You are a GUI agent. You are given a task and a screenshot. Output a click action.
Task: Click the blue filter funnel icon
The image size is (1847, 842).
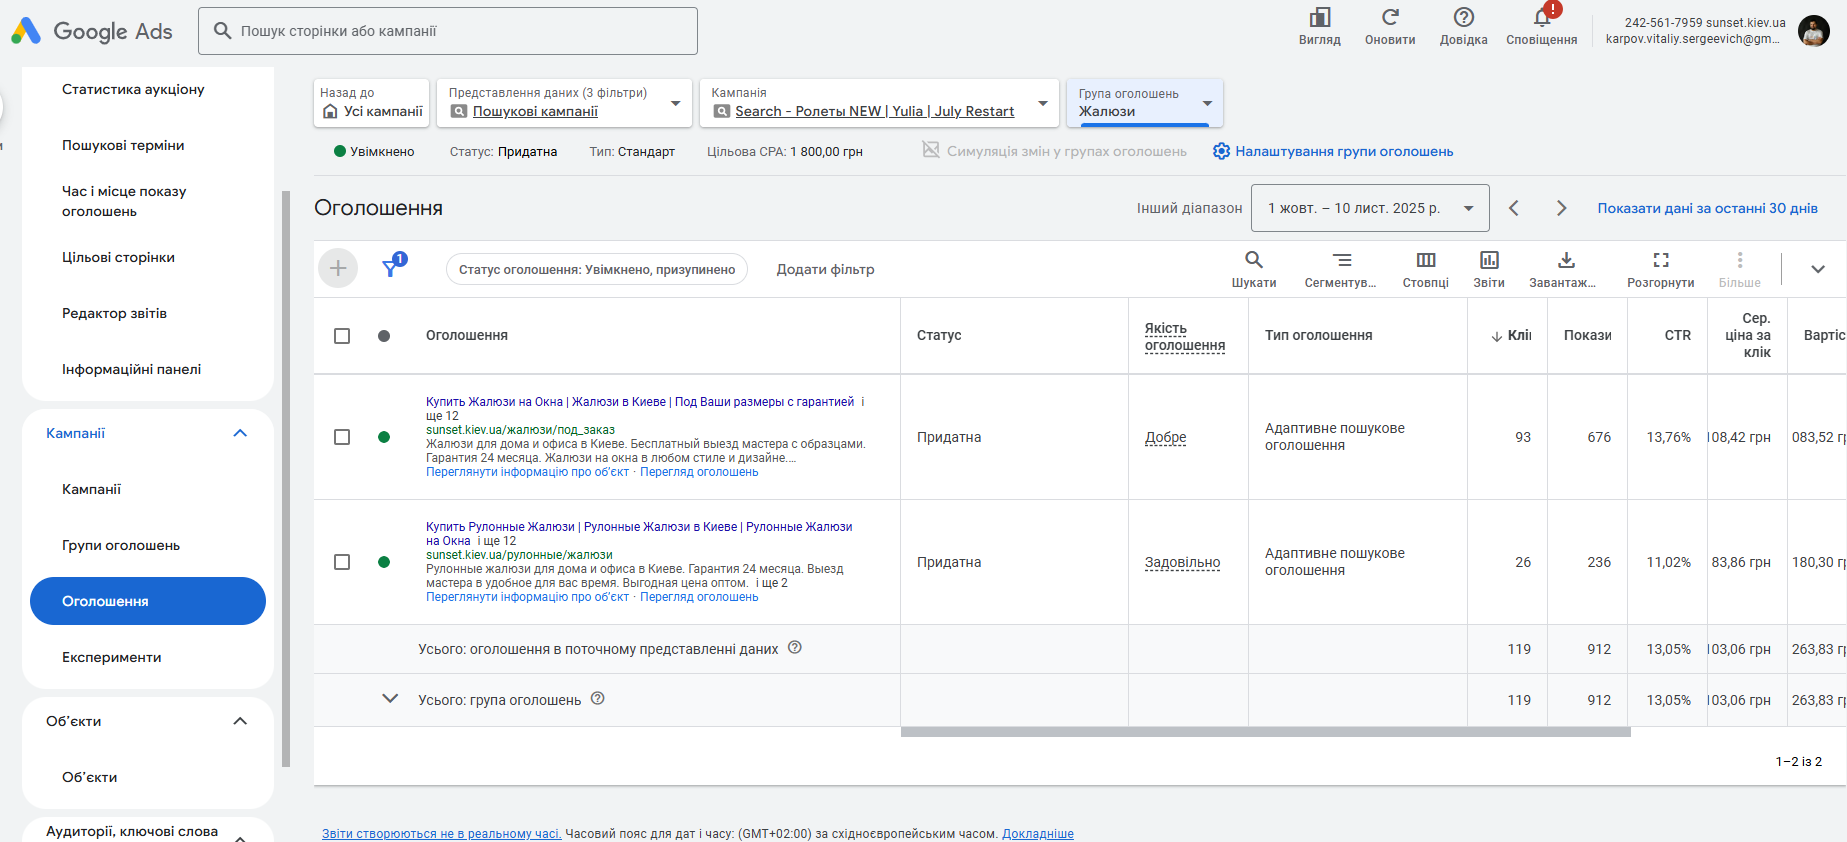(391, 268)
